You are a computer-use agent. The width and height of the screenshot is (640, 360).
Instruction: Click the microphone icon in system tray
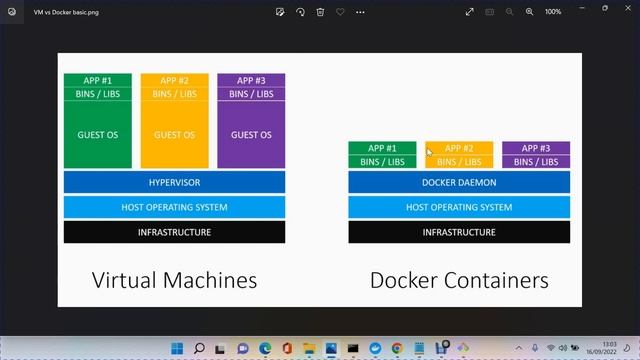point(535,348)
